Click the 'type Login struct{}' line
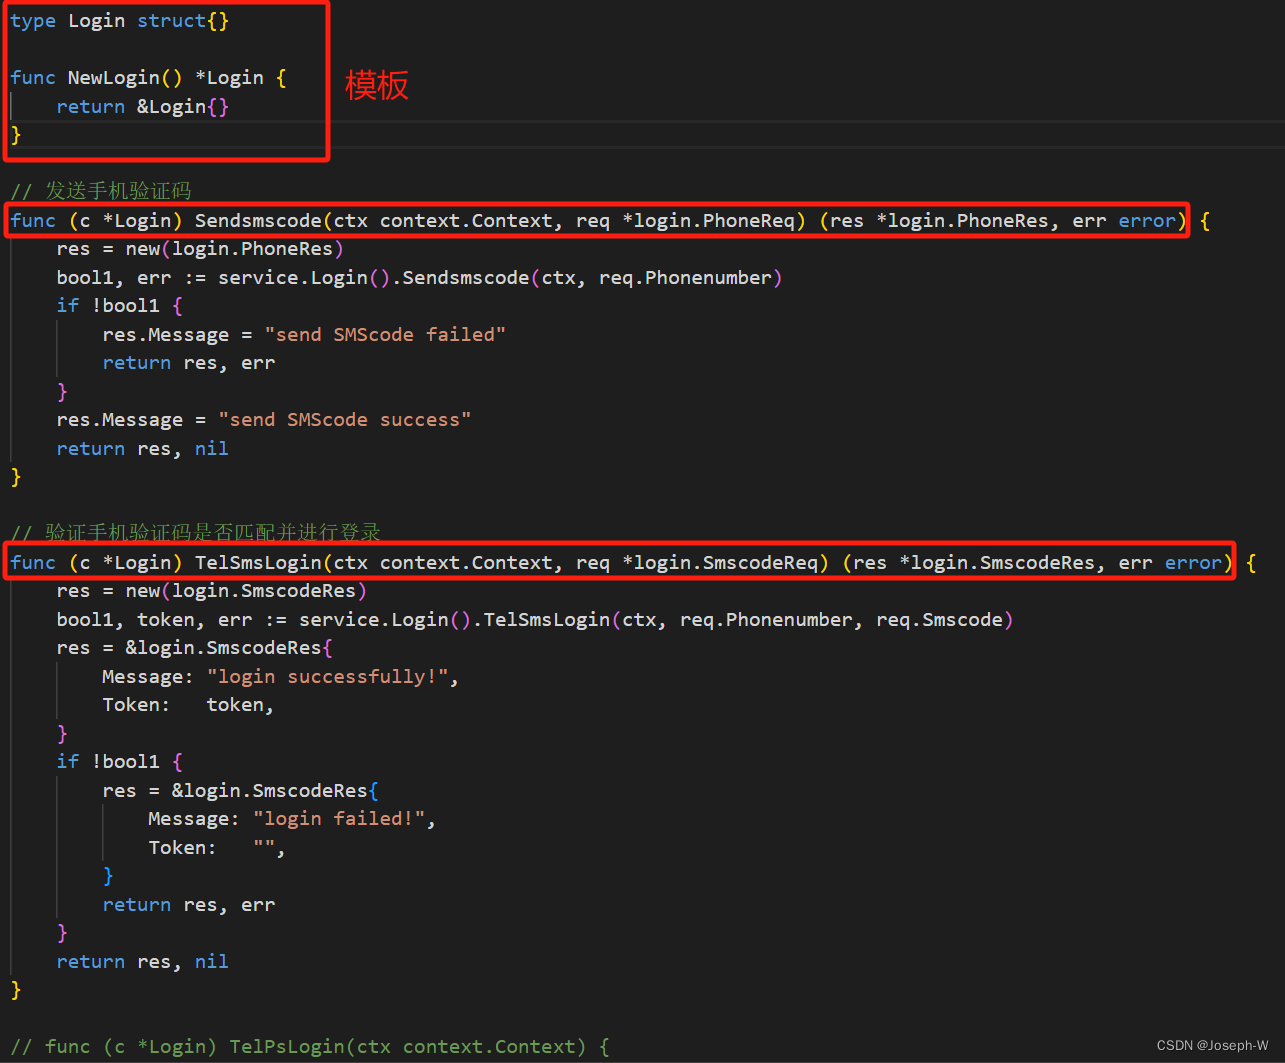Image resolution: width=1285 pixels, height=1063 pixels. pyautogui.click(x=119, y=21)
